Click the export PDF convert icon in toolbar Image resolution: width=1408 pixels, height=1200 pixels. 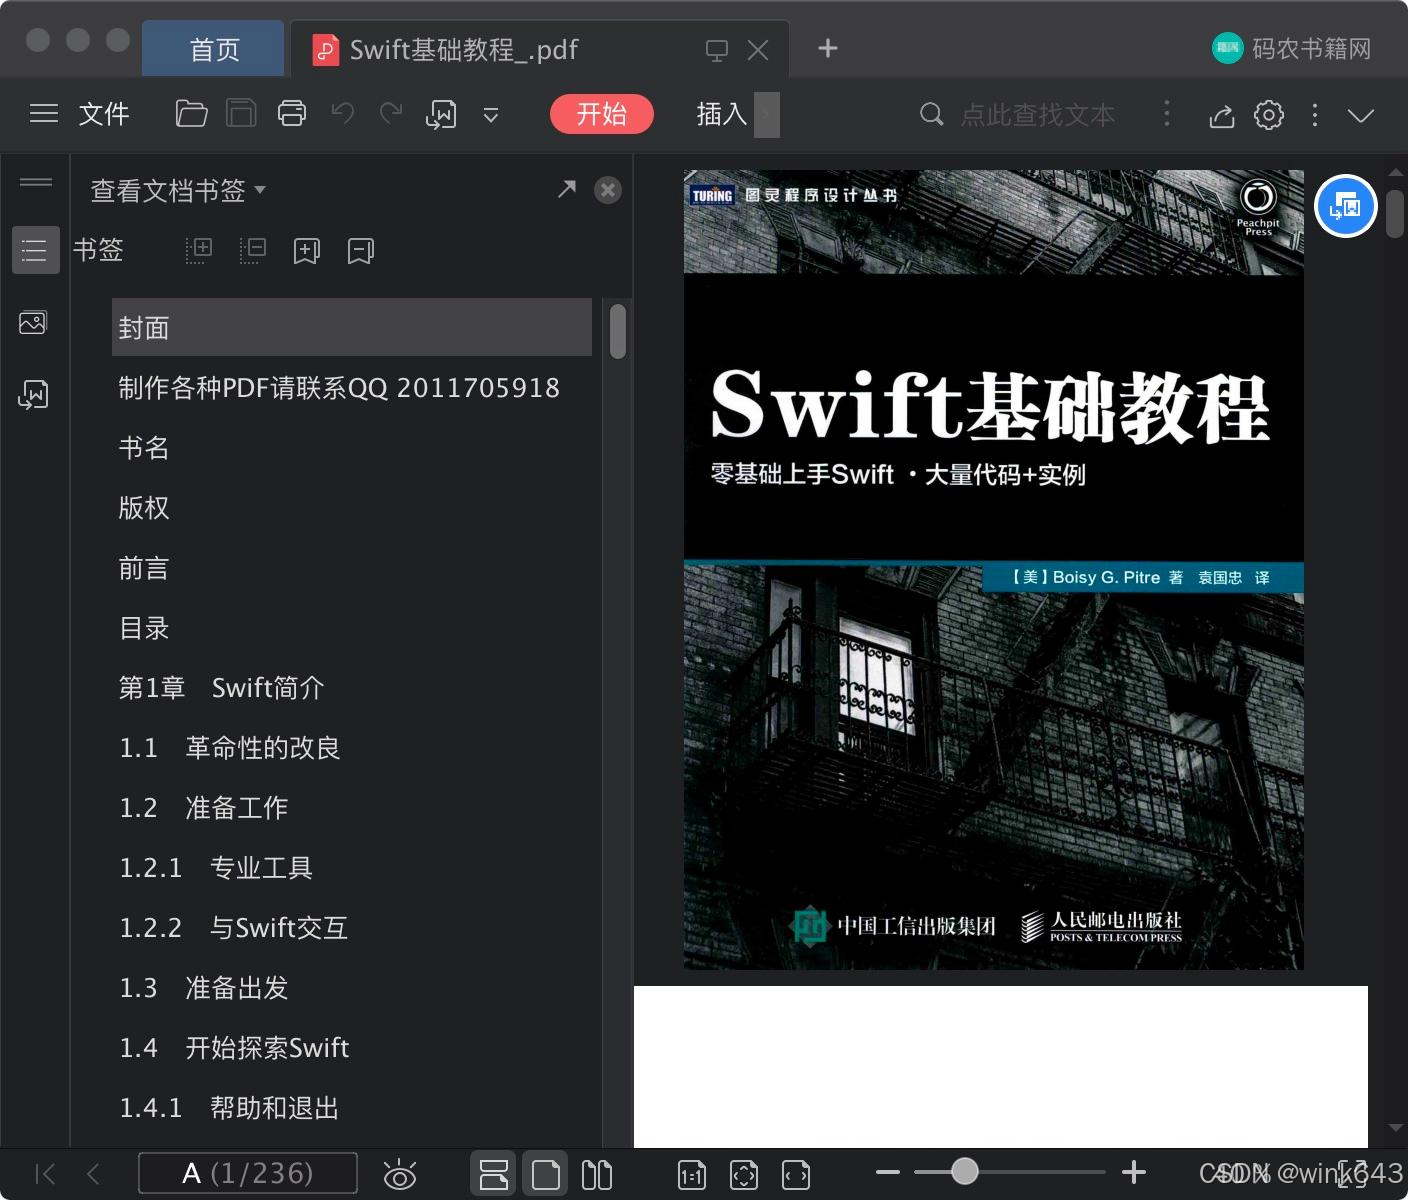click(x=441, y=115)
